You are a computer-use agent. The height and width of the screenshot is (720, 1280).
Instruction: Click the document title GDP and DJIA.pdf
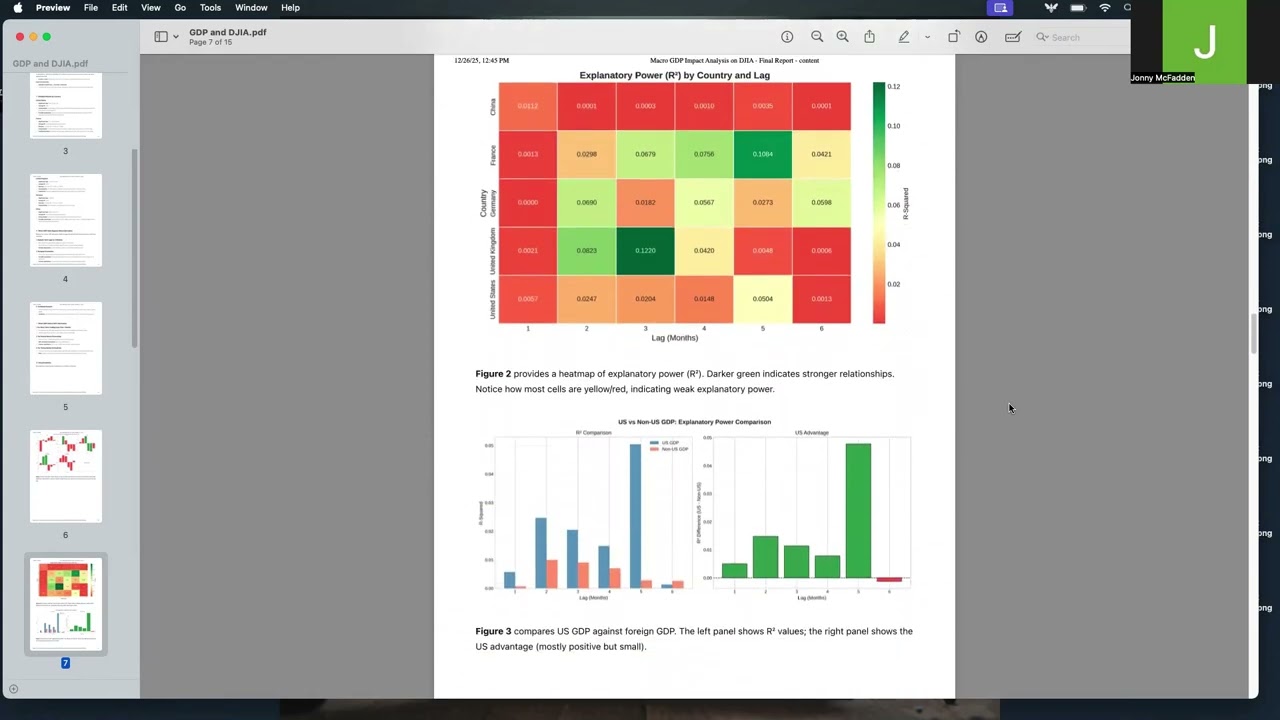point(228,32)
